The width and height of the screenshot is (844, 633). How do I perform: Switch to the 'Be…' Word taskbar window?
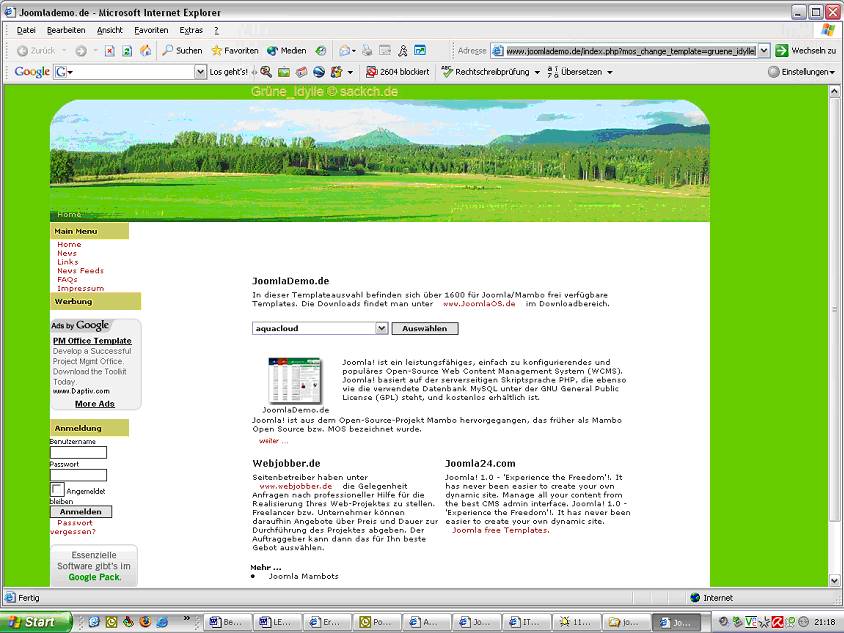pos(230,622)
